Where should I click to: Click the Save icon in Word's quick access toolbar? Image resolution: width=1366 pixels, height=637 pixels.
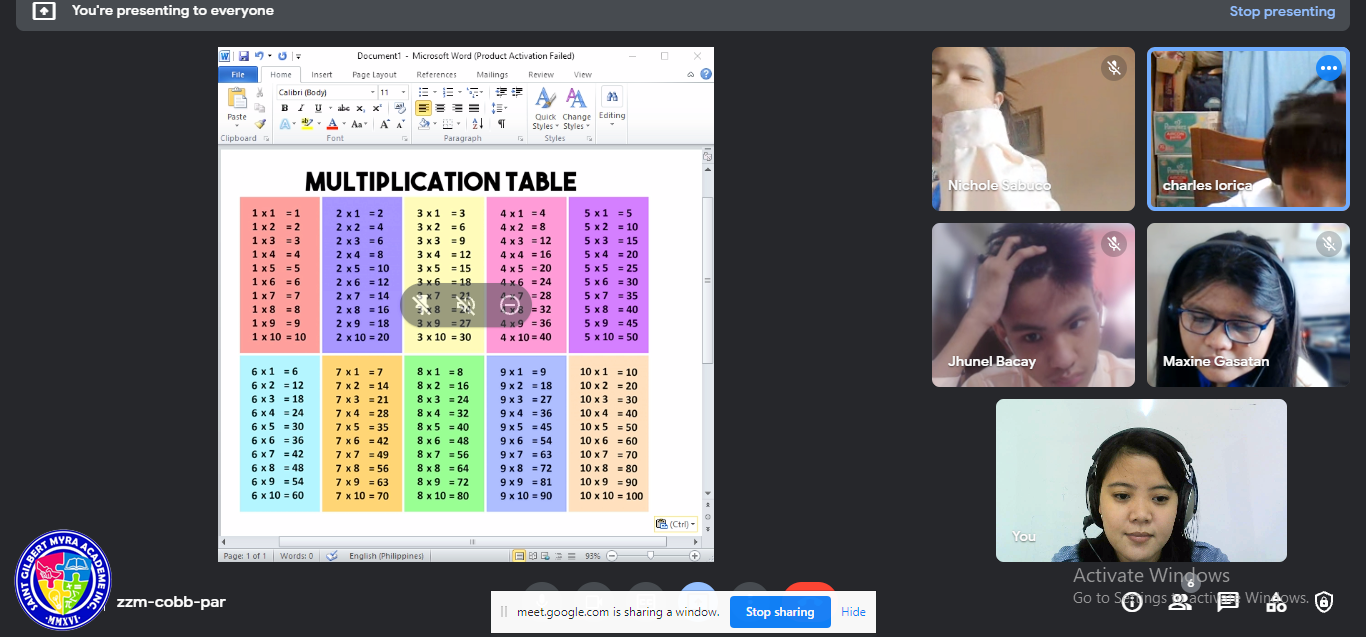(x=243, y=56)
